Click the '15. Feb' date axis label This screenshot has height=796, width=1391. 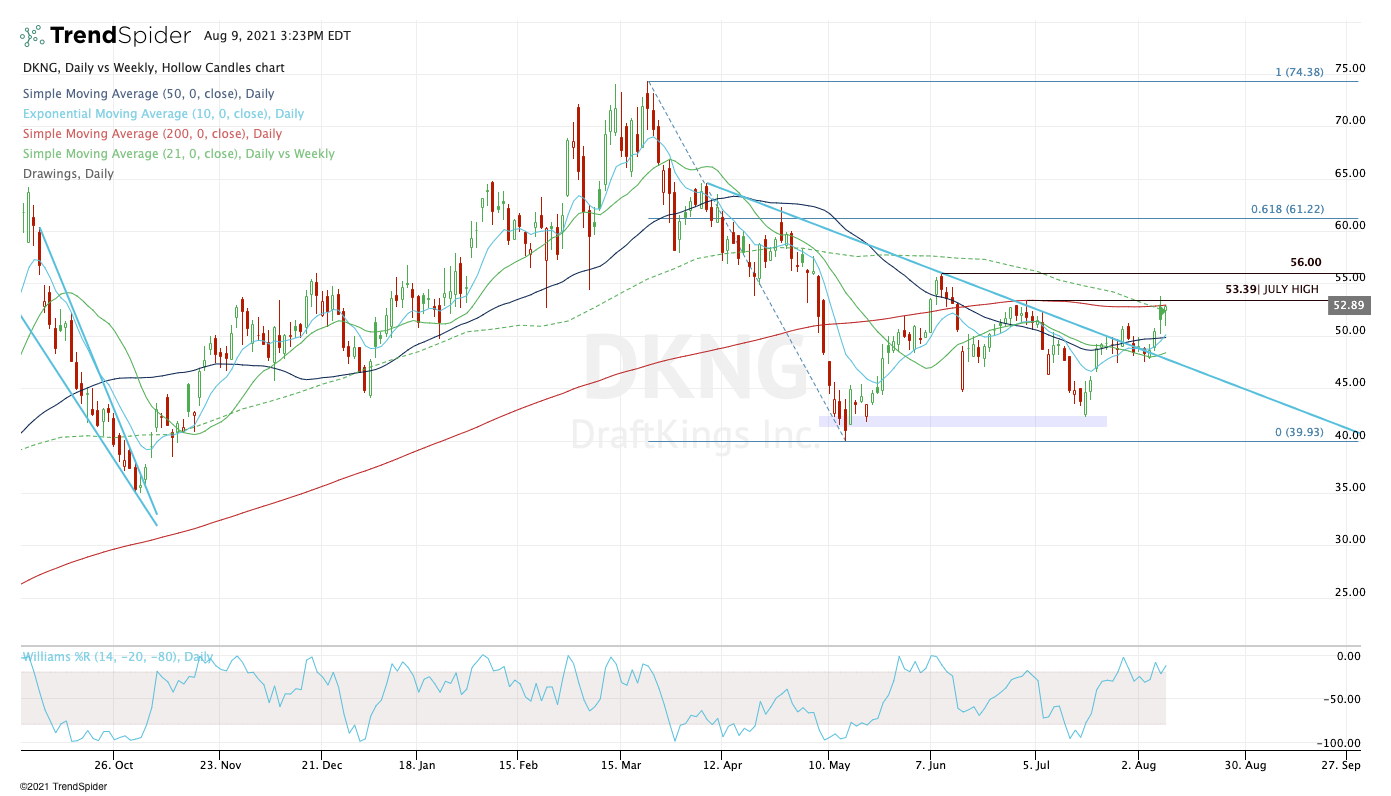[x=517, y=765]
